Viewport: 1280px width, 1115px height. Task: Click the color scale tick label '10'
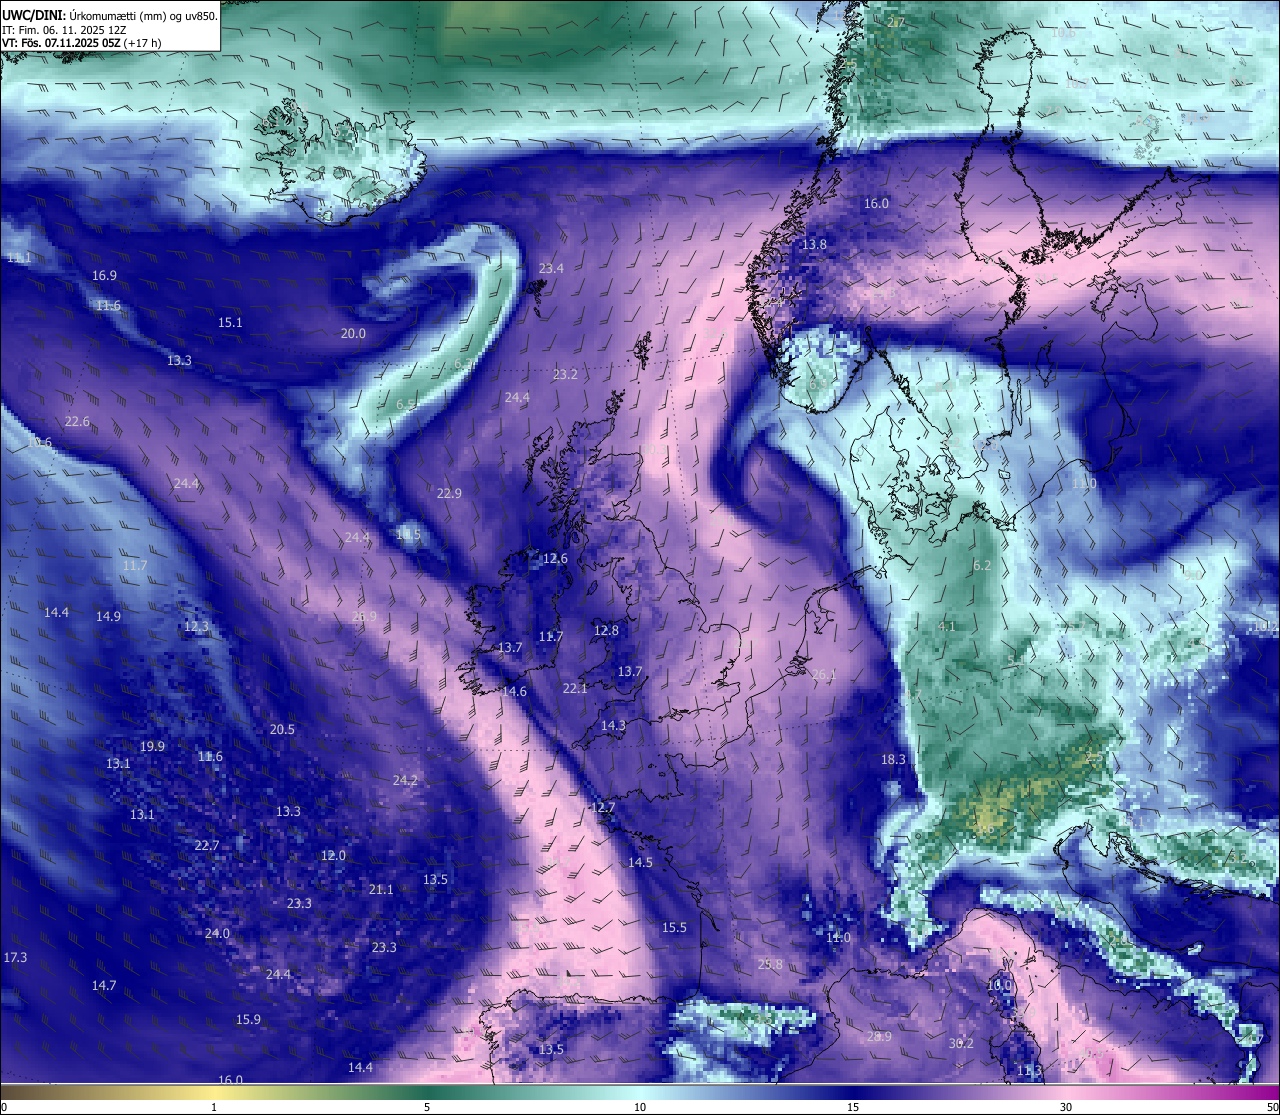point(640,1107)
